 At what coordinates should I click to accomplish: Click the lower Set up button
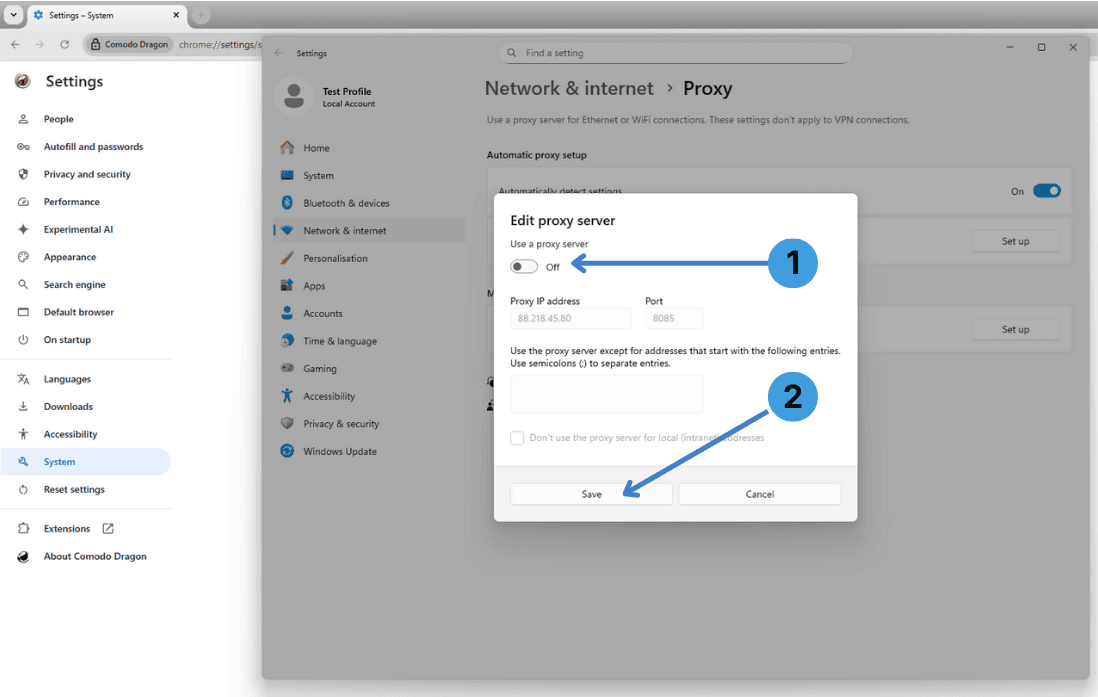click(x=1015, y=329)
